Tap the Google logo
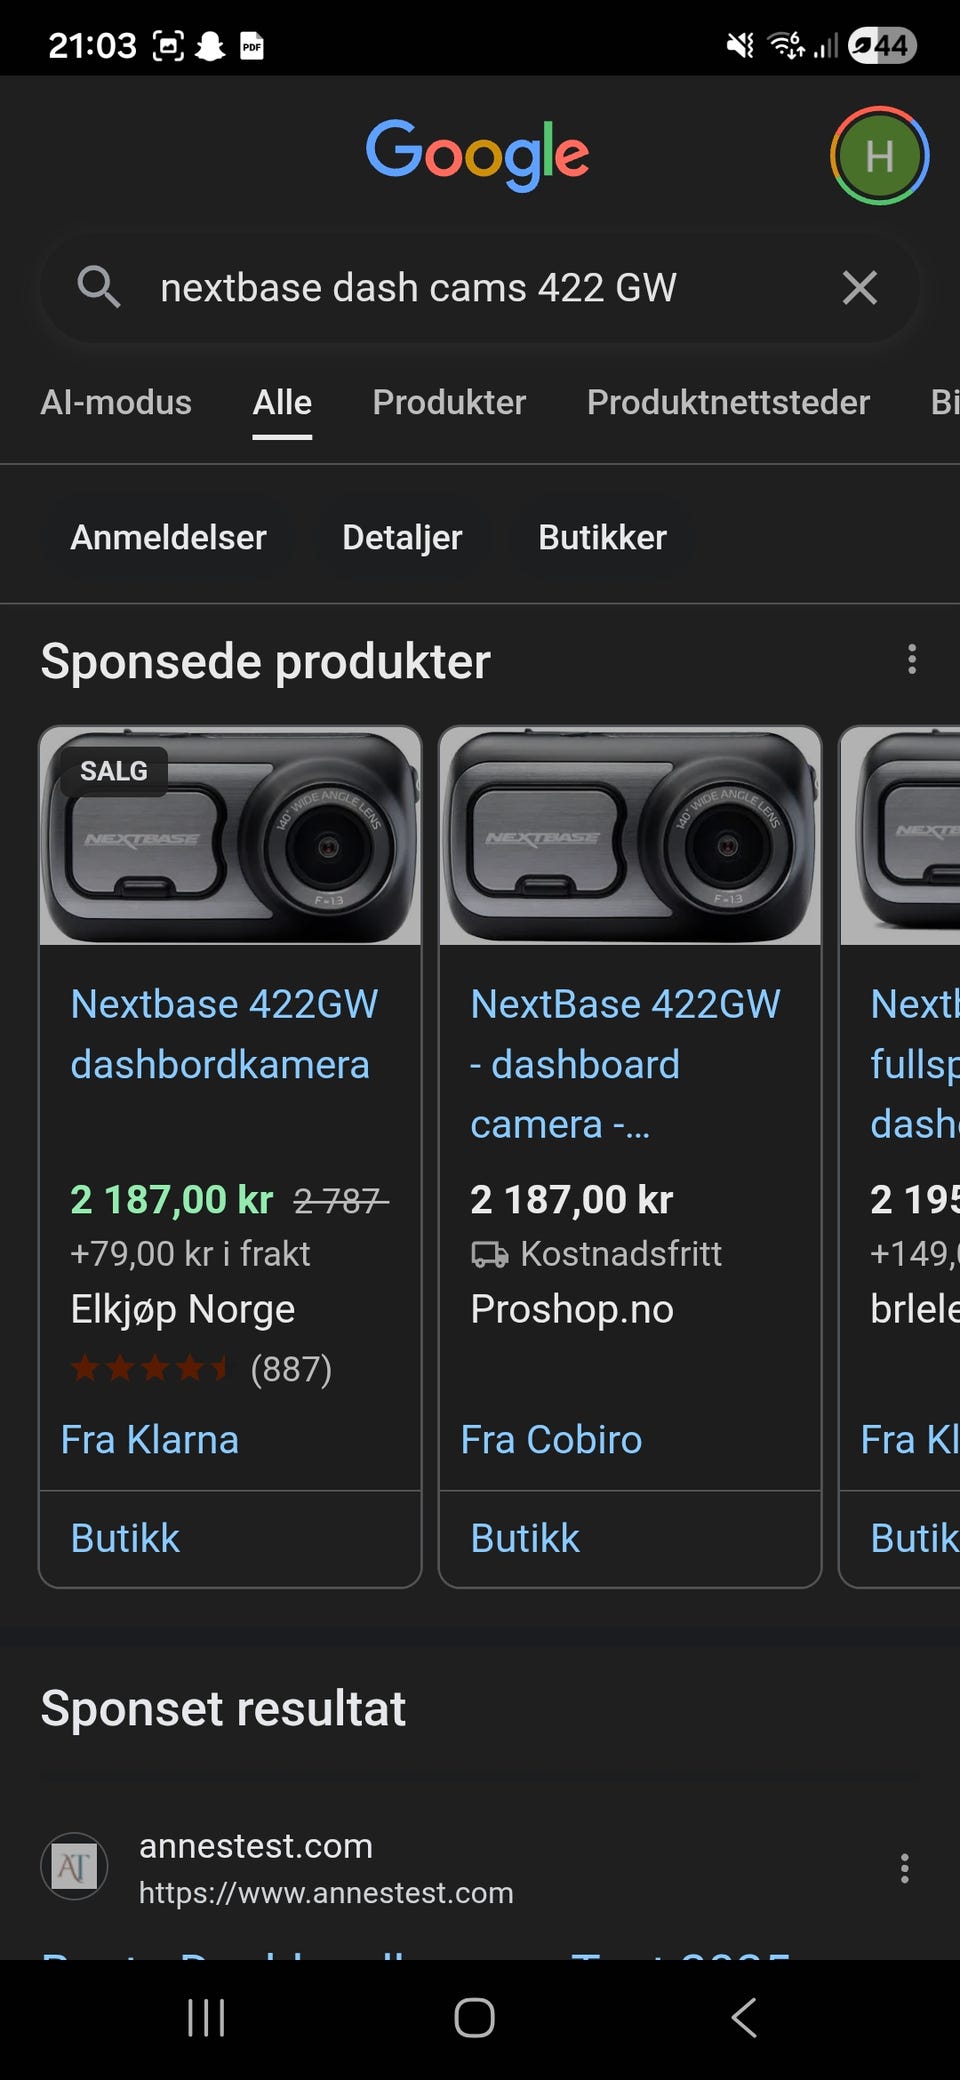Screen dimensions: 960x2080 pos(477,154)
